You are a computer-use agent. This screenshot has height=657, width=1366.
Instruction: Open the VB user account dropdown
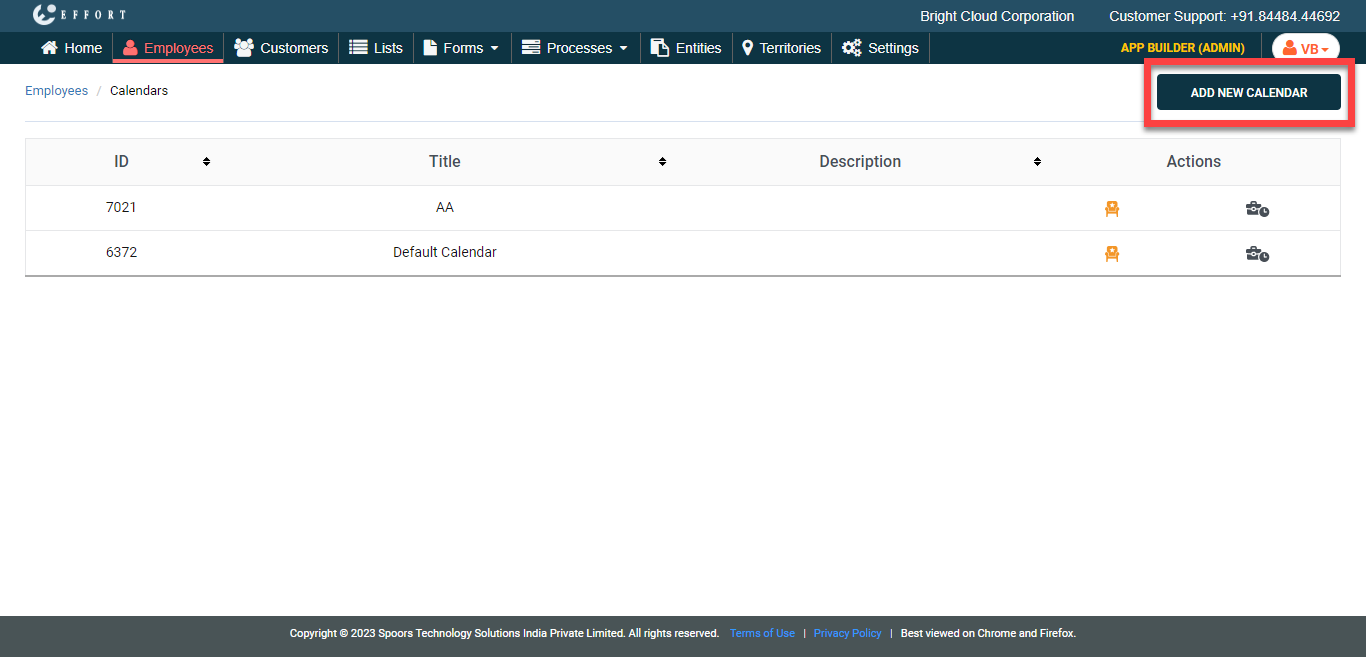(x=1305, y=49)
